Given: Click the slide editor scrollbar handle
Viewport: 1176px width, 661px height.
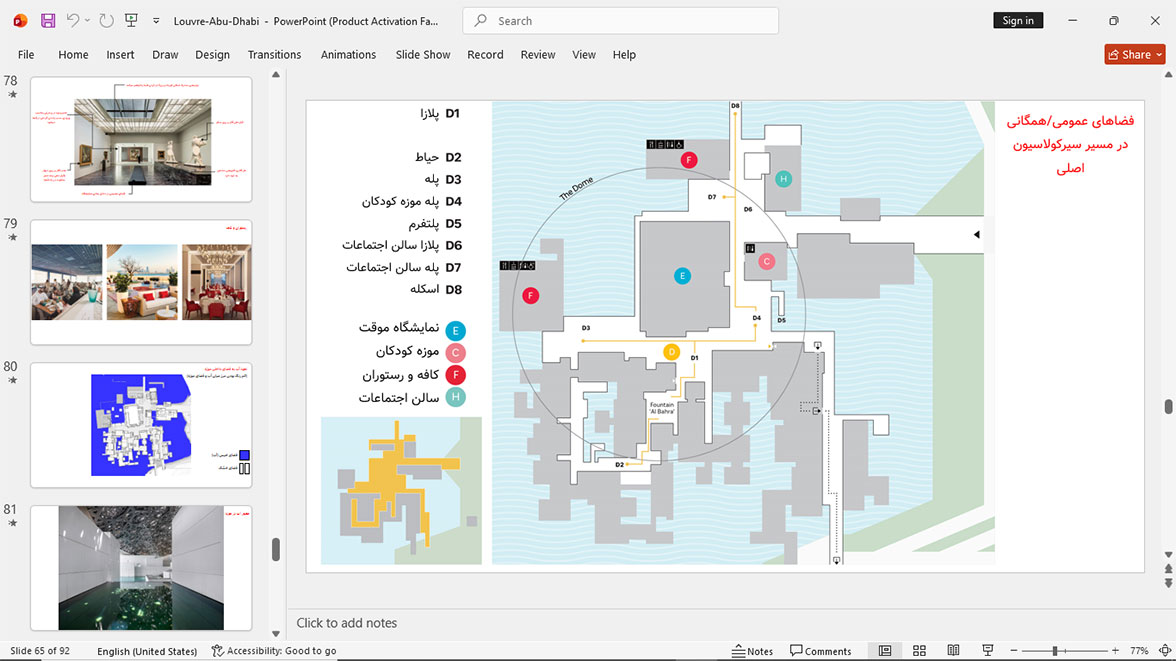Looking at the screenshot, I should (1168, 406).
